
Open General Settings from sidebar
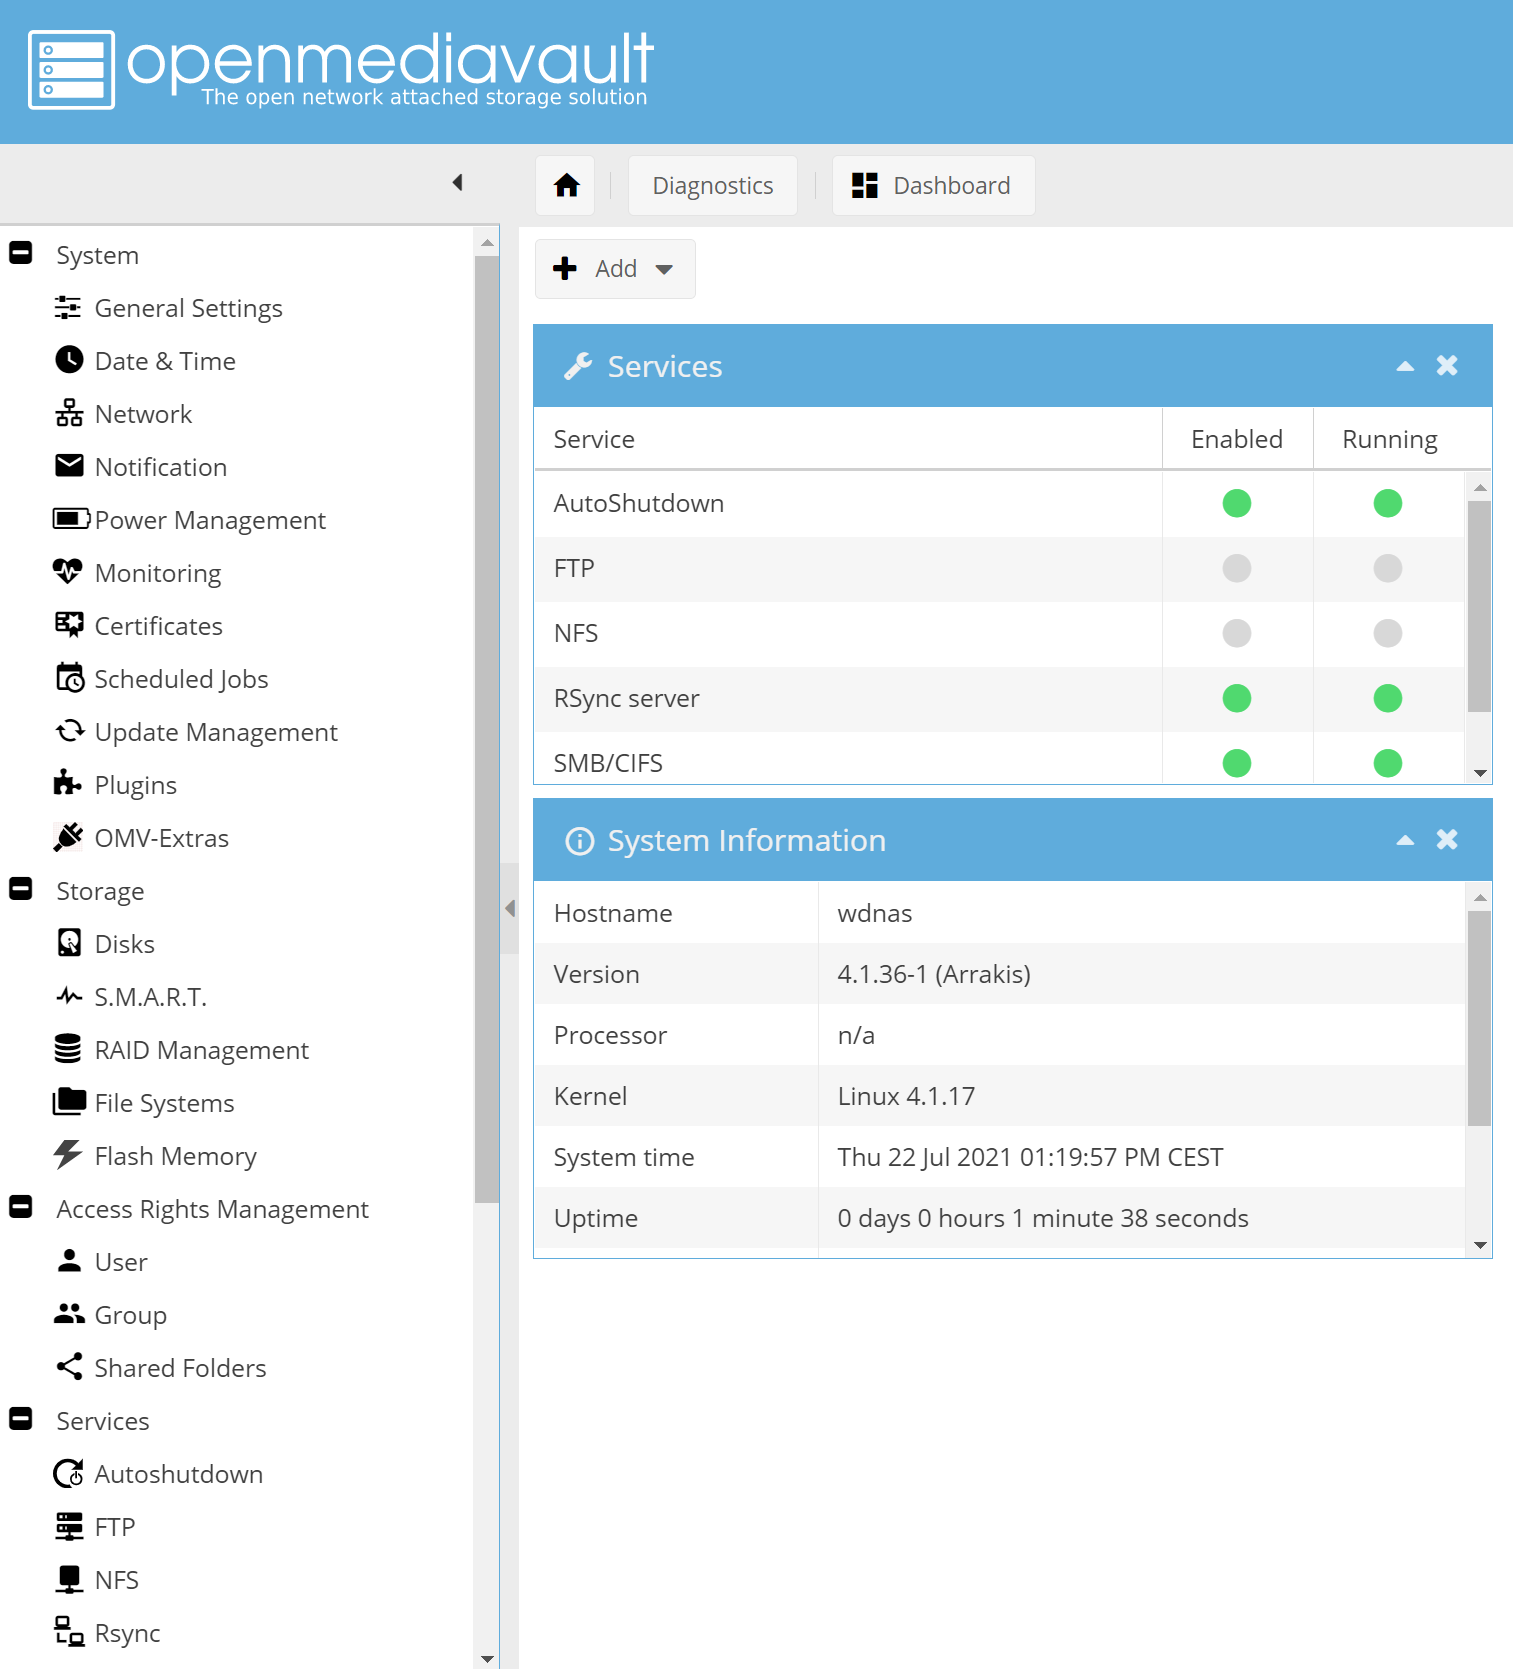168,308
